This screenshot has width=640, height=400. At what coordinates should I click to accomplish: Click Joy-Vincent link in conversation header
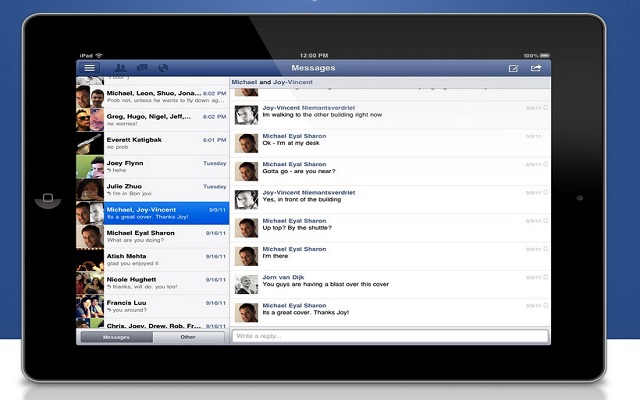[x=293, y=82]
